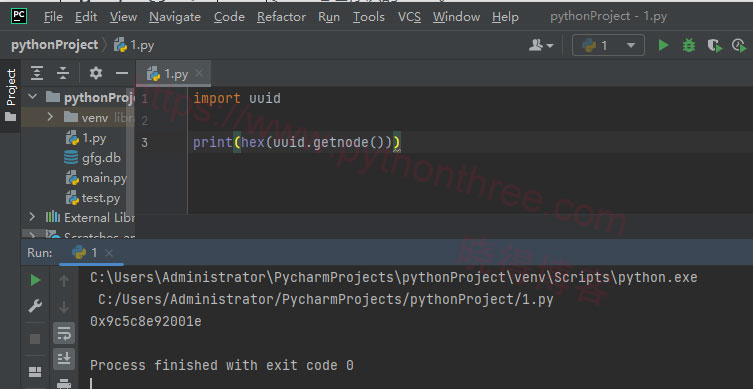Click the print icon in Run panel
This screenshot has height=389, width=753.
click(64, 383)
